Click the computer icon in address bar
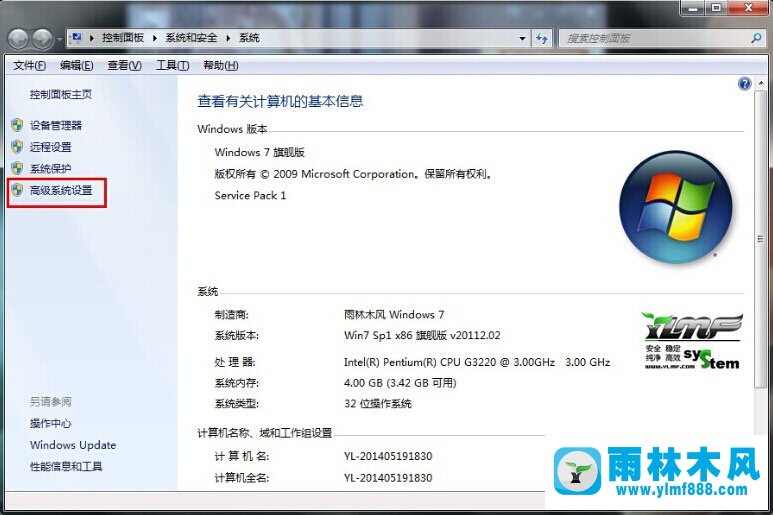Screen dimensions: 773x515 [76, 38]
